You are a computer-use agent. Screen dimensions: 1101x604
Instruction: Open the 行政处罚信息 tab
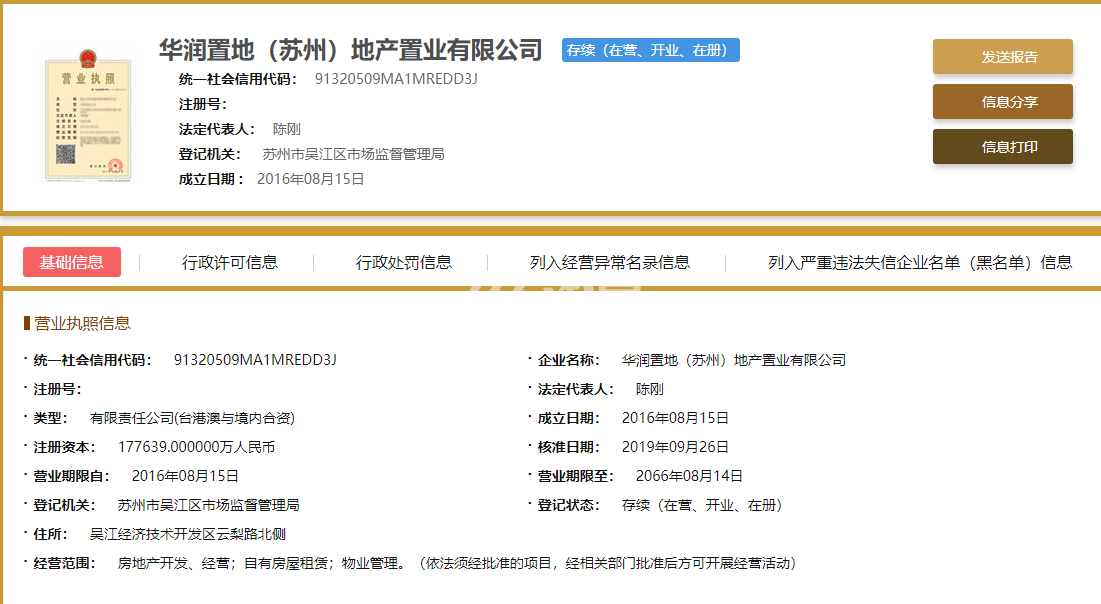(x=404, y=263)
